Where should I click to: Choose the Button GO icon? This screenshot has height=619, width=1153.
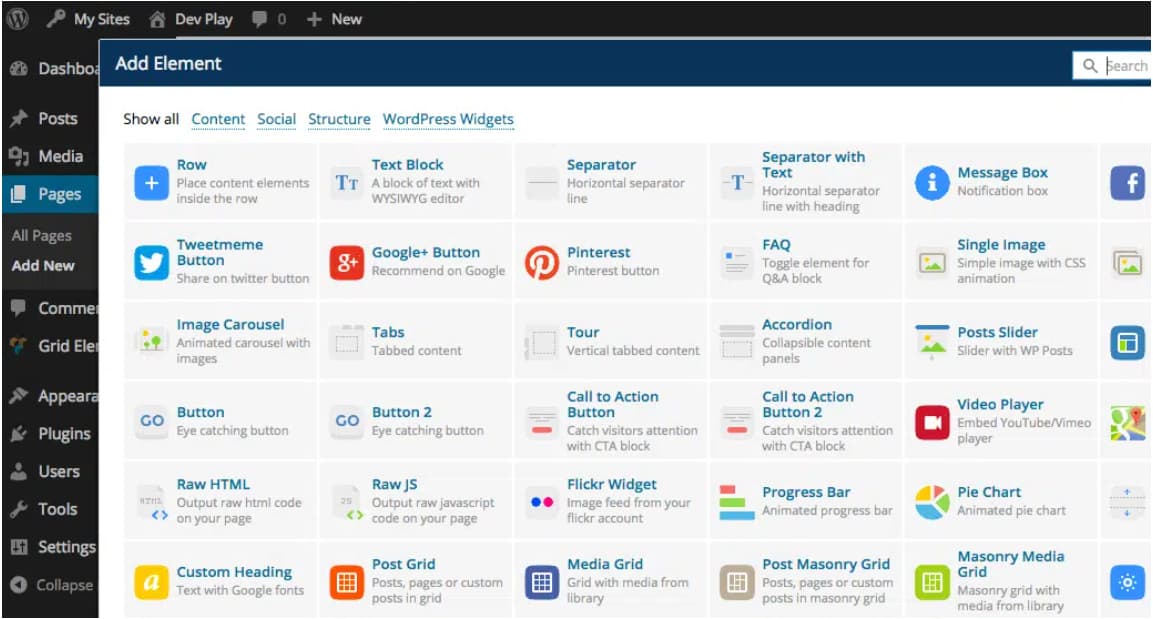[151, 421]
